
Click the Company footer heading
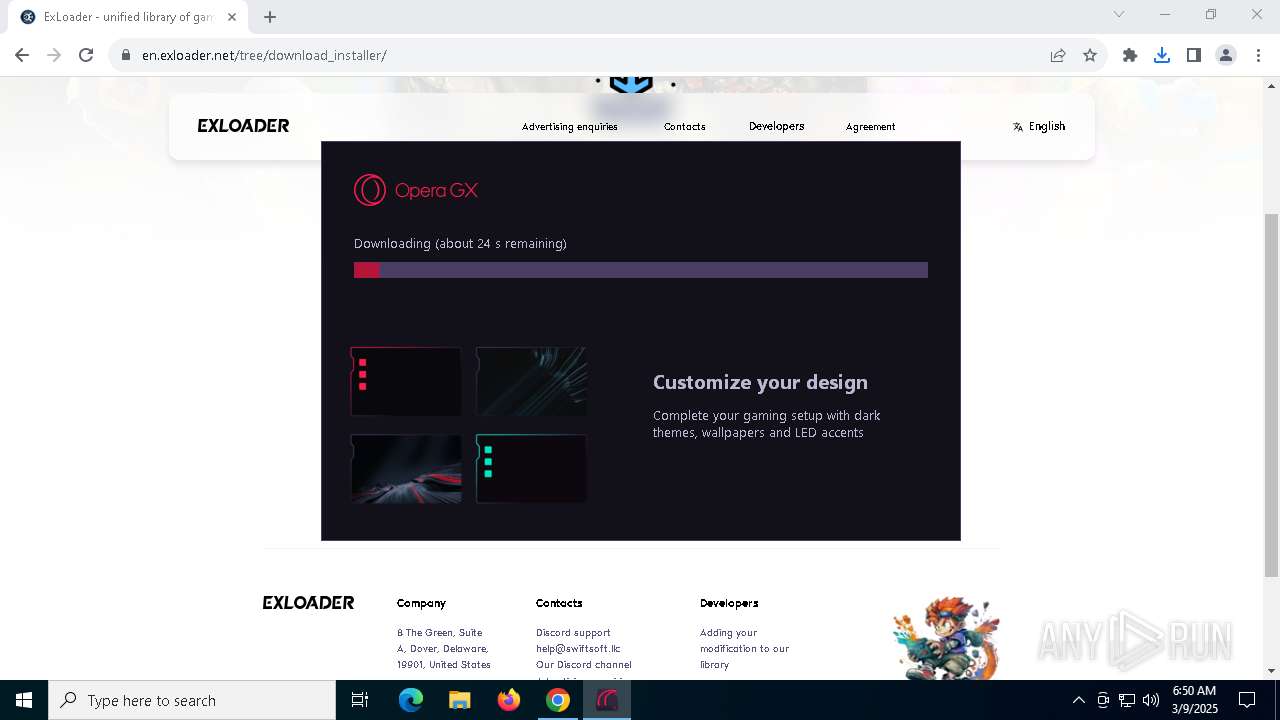[421, 603]
